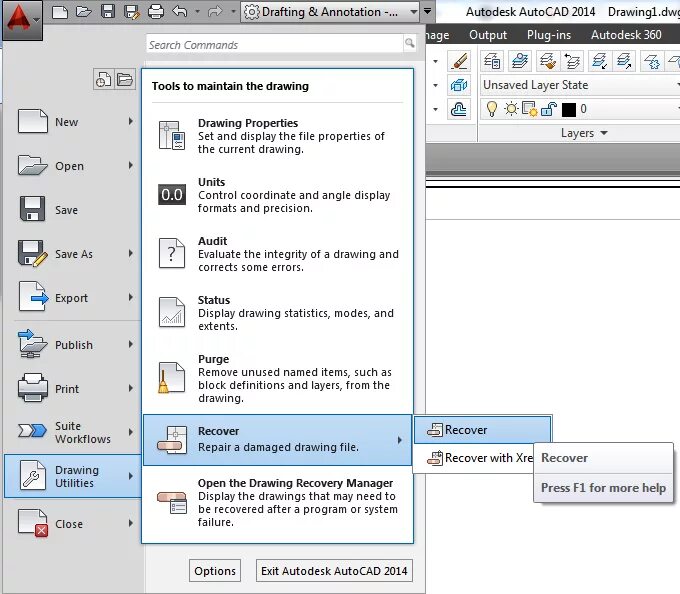Click the Plot printer icon in quick access toolbar
Viewport: 680px width, 594px height.
tap(156, 11)
